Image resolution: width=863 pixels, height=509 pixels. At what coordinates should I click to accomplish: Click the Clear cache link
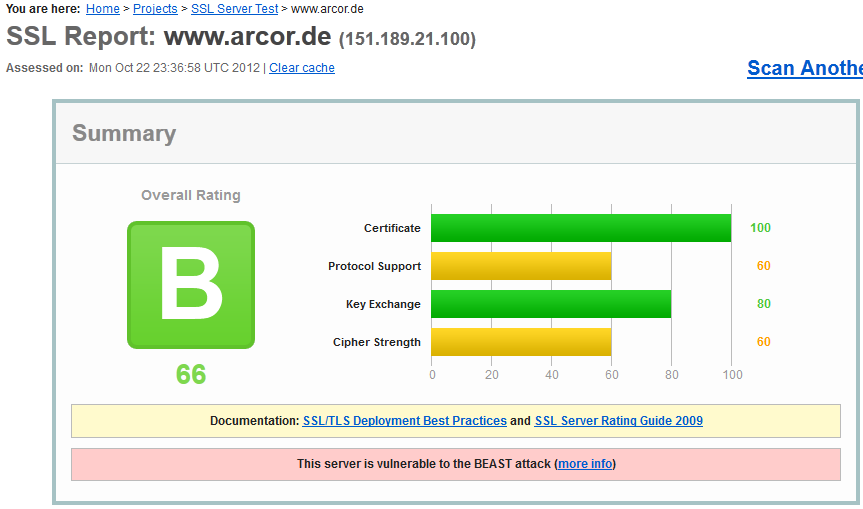point(302,68)
